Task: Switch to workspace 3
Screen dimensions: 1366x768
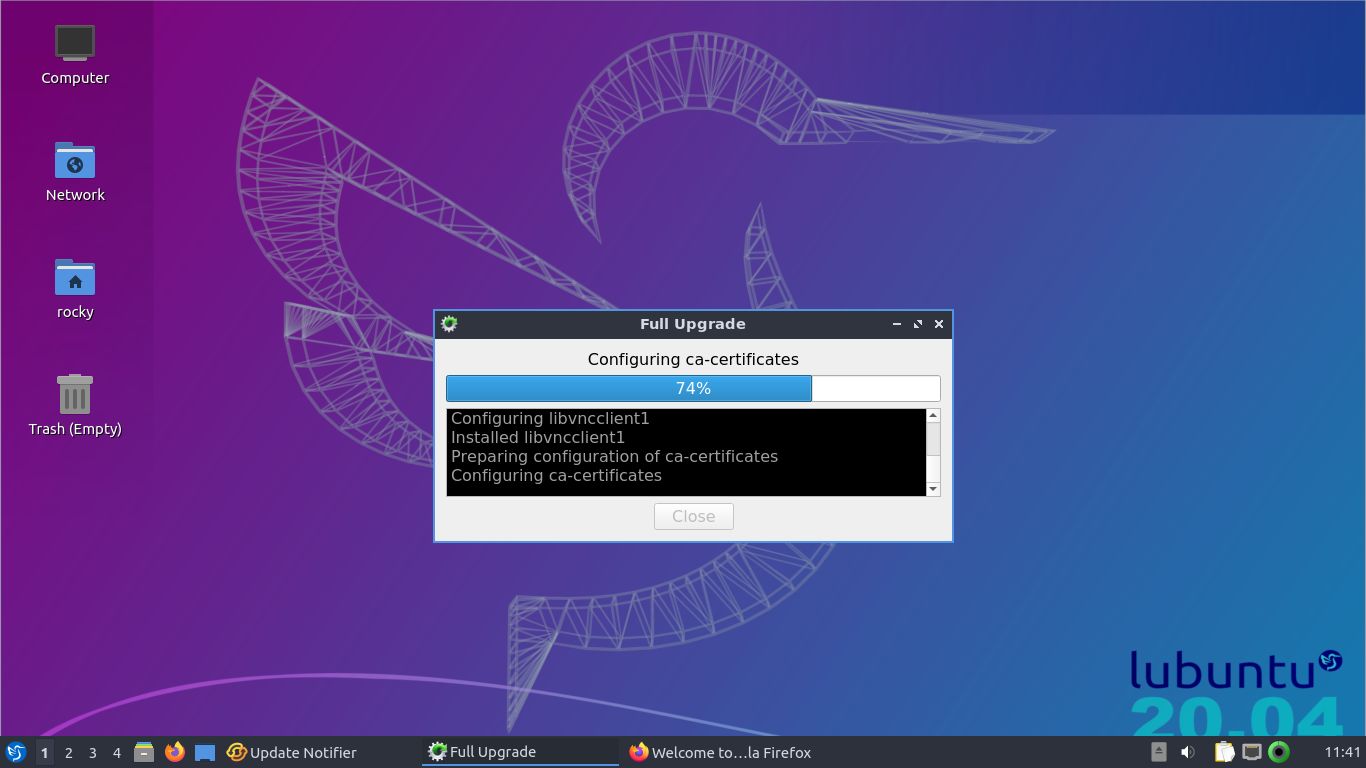Action: [x=92, y=752]
